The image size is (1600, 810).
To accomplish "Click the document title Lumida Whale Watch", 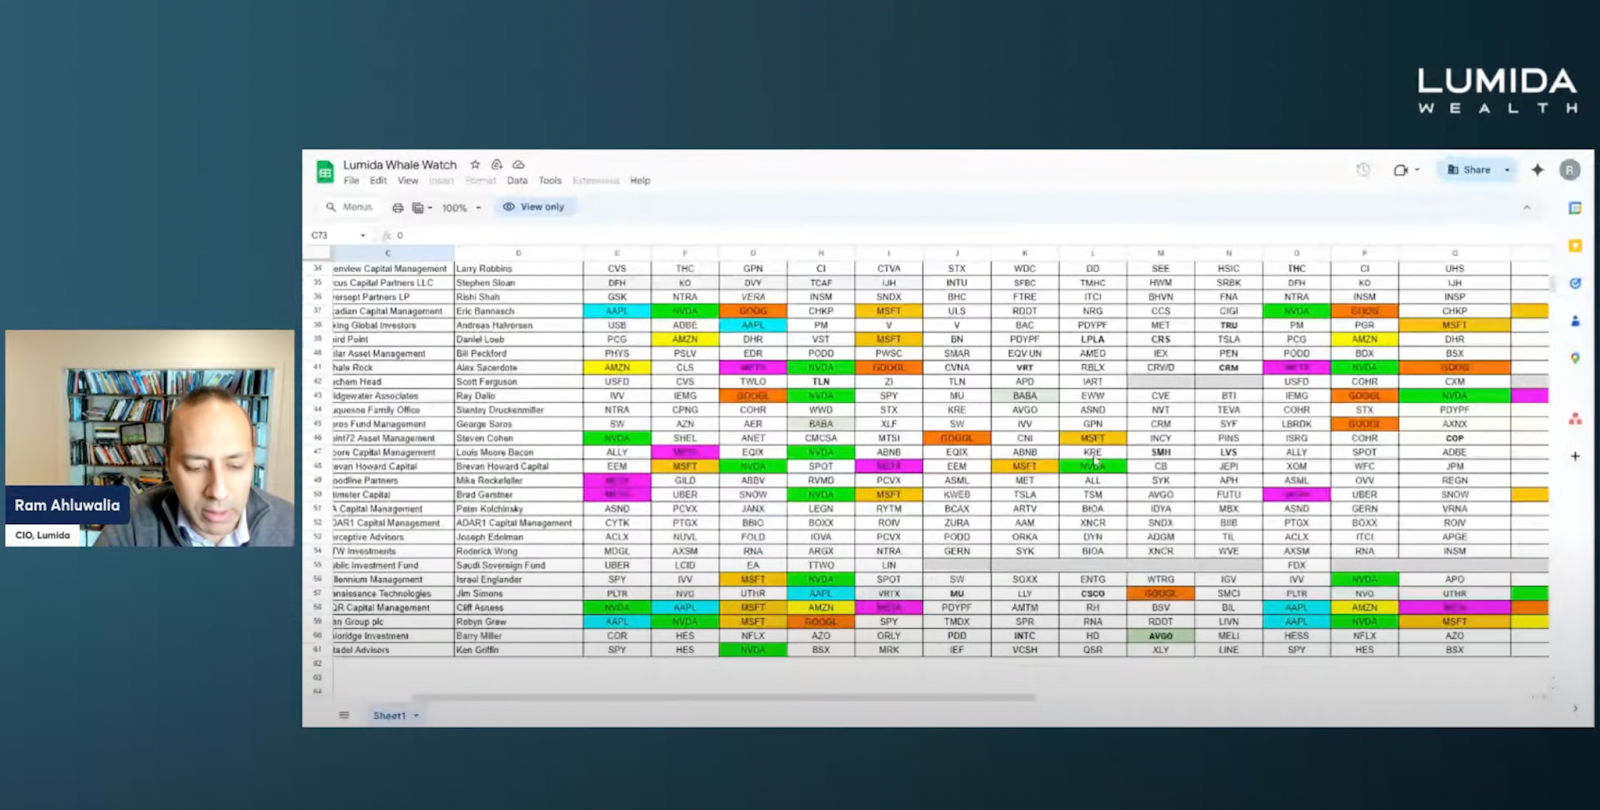I will point(400,165).
